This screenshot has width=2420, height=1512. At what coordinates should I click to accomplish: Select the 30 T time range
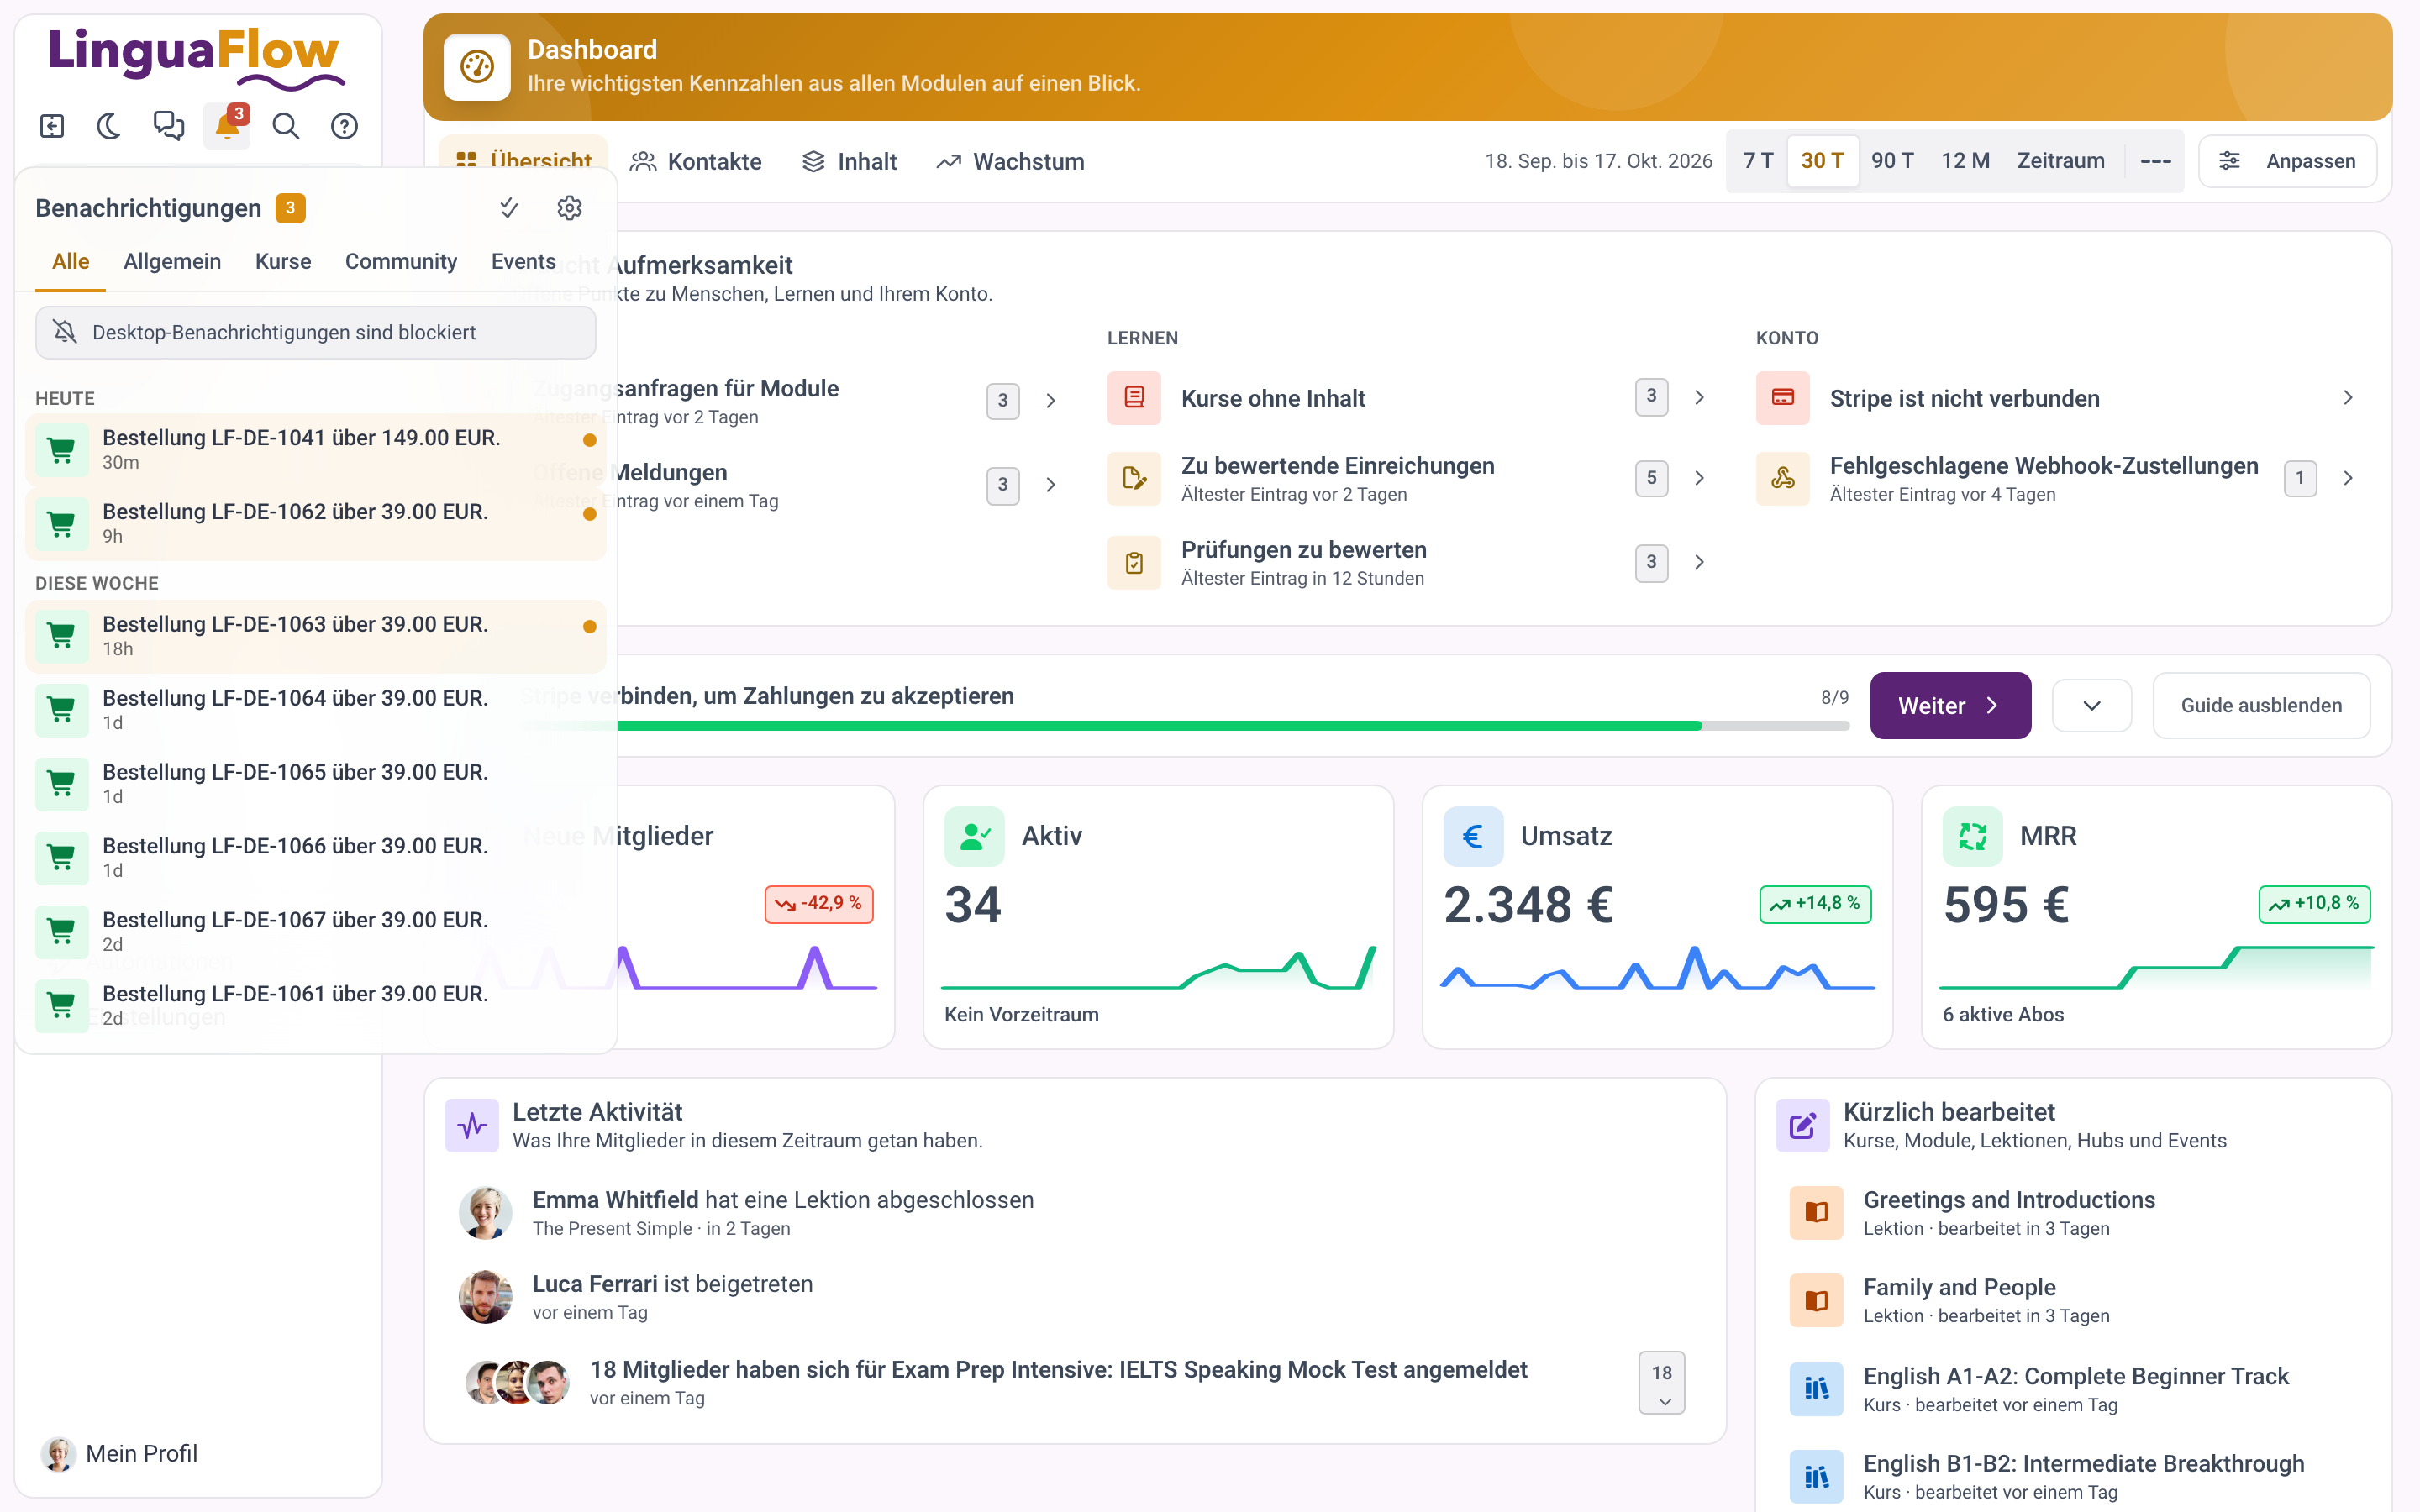1822,161
